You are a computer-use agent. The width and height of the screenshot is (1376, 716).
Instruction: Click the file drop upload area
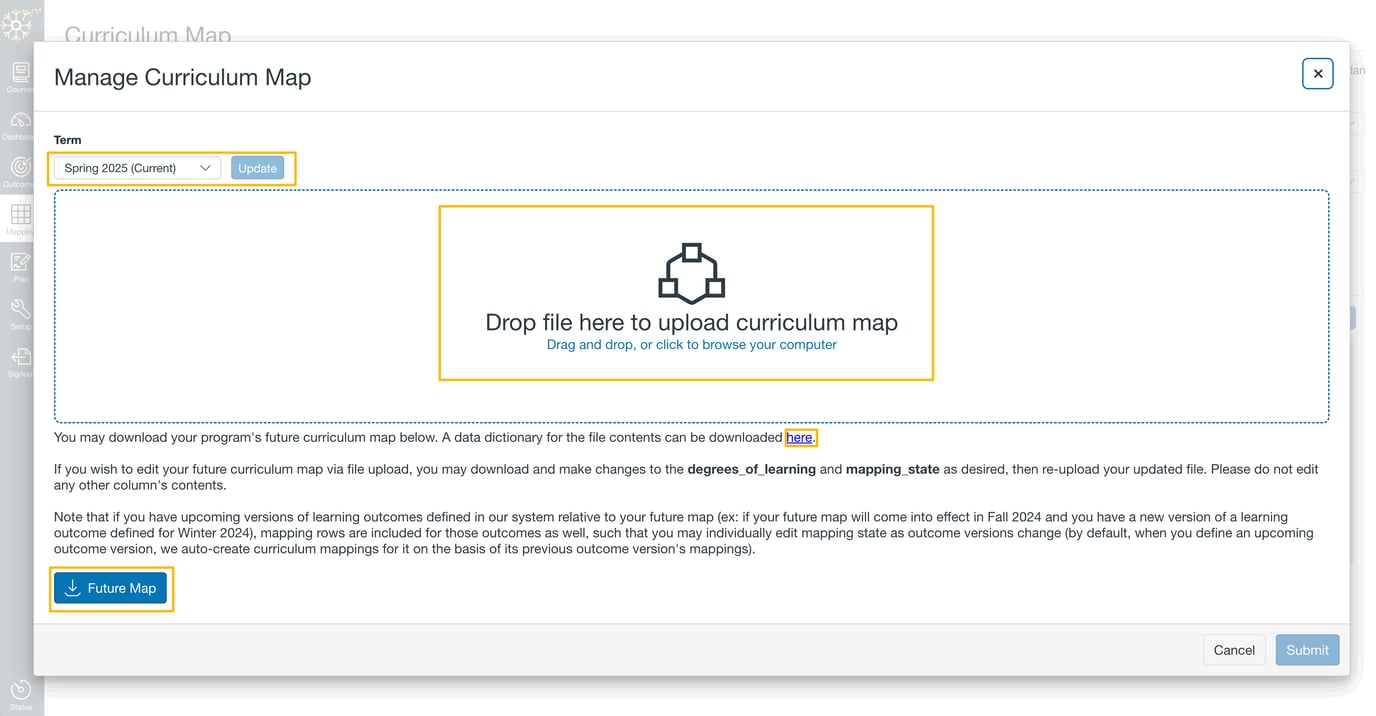(686, 292)
